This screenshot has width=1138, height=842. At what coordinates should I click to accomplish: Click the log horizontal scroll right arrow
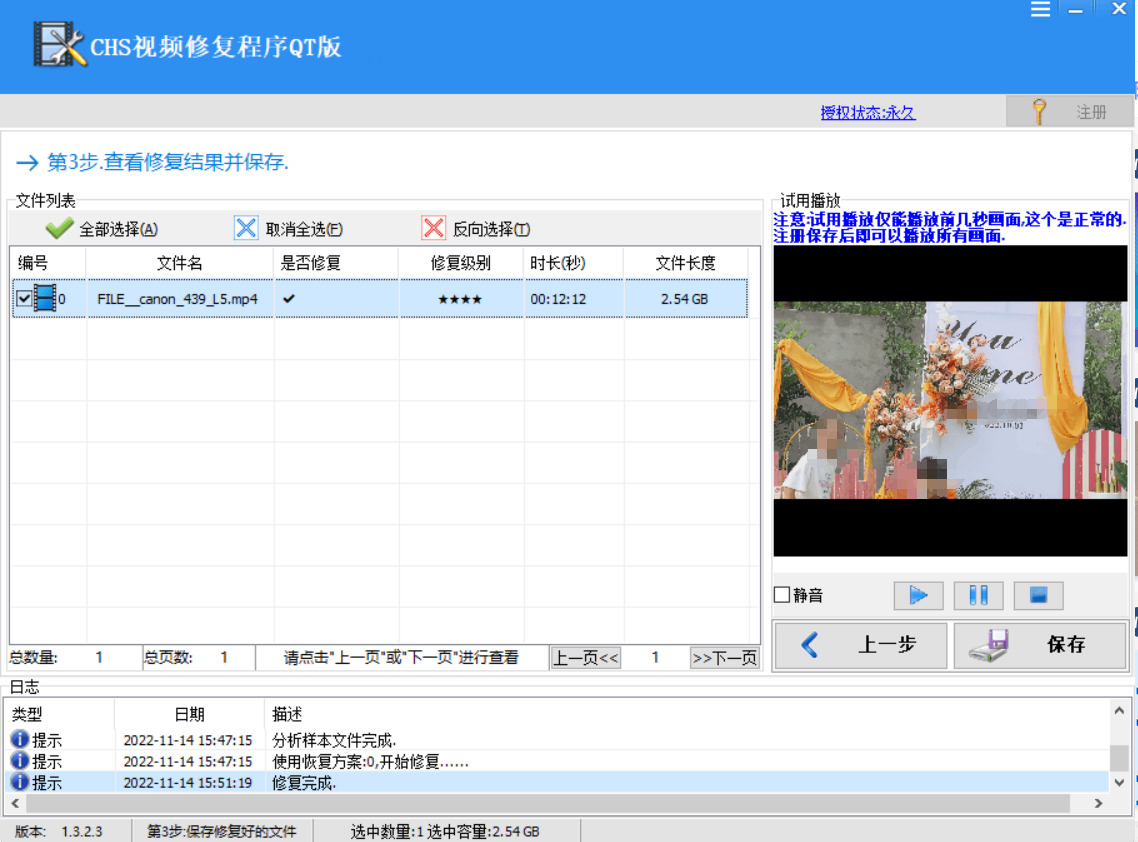point(1098,803)
